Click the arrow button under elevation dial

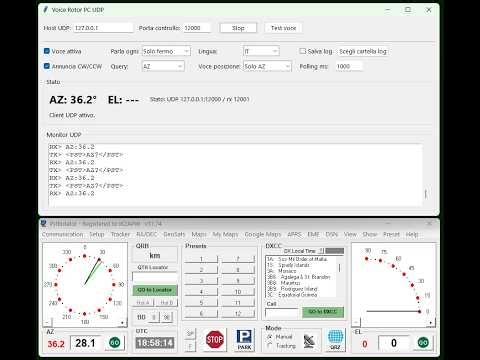pyautogui.click(x=431, y=322)
